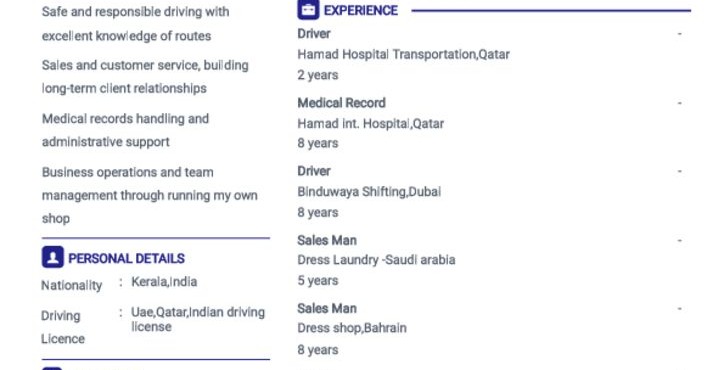This screenshot has height=370, width=724.
Task: Click the briefcase icon beside Experience
Action: (308, 10)
